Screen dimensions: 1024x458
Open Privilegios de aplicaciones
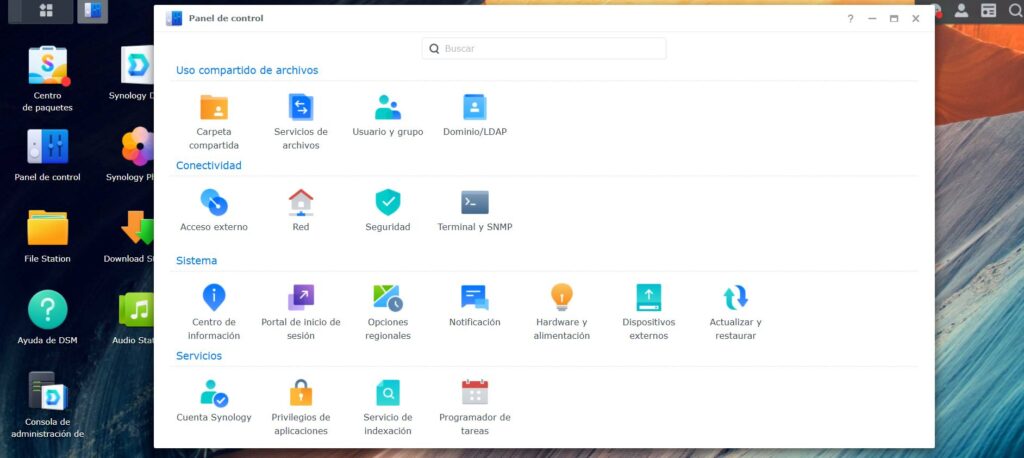pos(301,406)
